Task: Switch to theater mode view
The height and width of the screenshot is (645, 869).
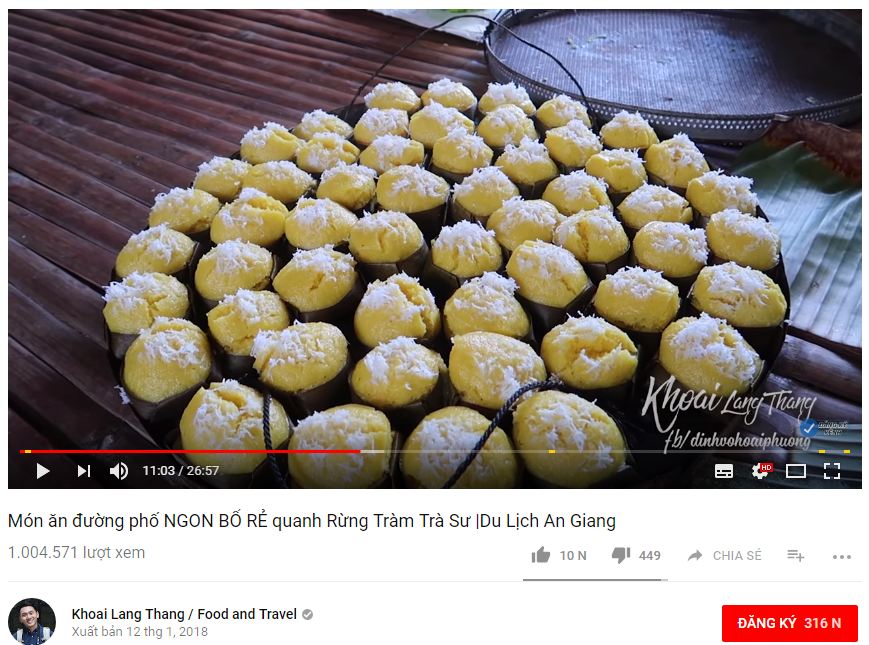Action: click(795, 471)
